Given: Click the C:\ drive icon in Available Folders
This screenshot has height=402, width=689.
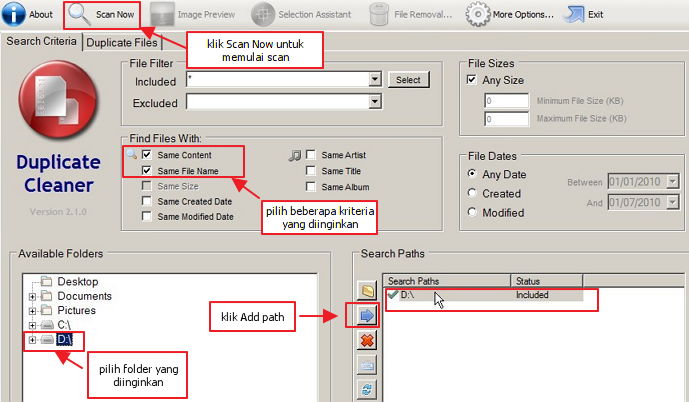Looking at the screenshot, I should point(47,325).
